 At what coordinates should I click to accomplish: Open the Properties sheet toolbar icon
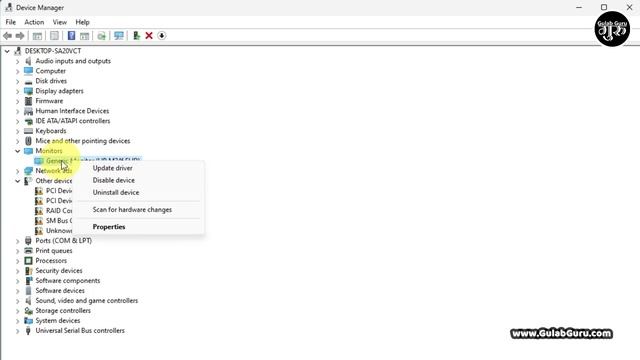point(54,36)
